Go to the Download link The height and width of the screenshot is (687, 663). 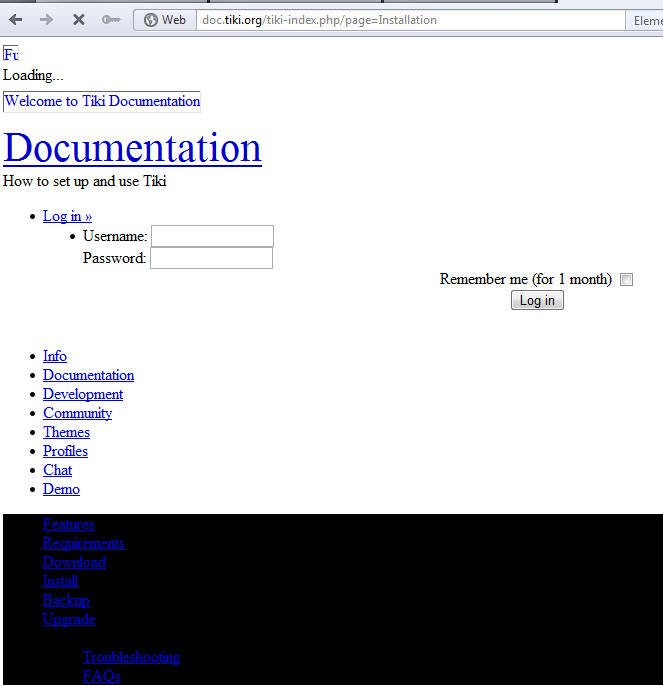(x=74, y=562)
